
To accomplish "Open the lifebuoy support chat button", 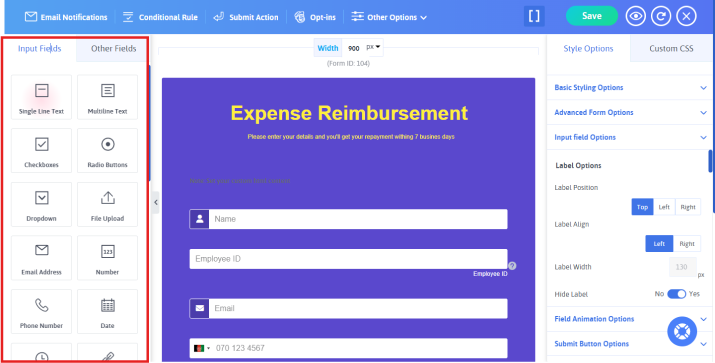I will [x=682, y=332].
